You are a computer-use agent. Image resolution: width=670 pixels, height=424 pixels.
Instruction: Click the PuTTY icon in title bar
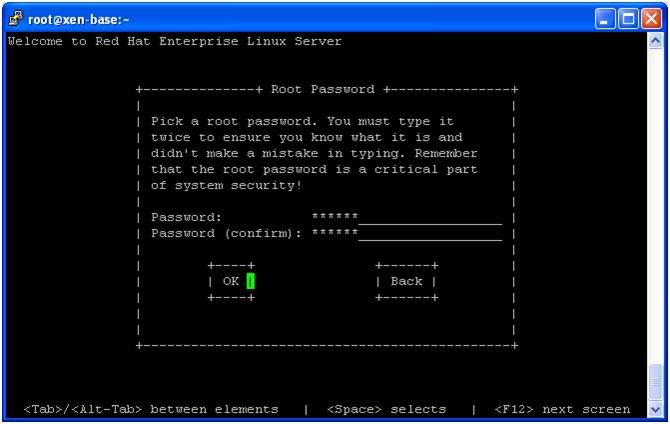point(16,18)
